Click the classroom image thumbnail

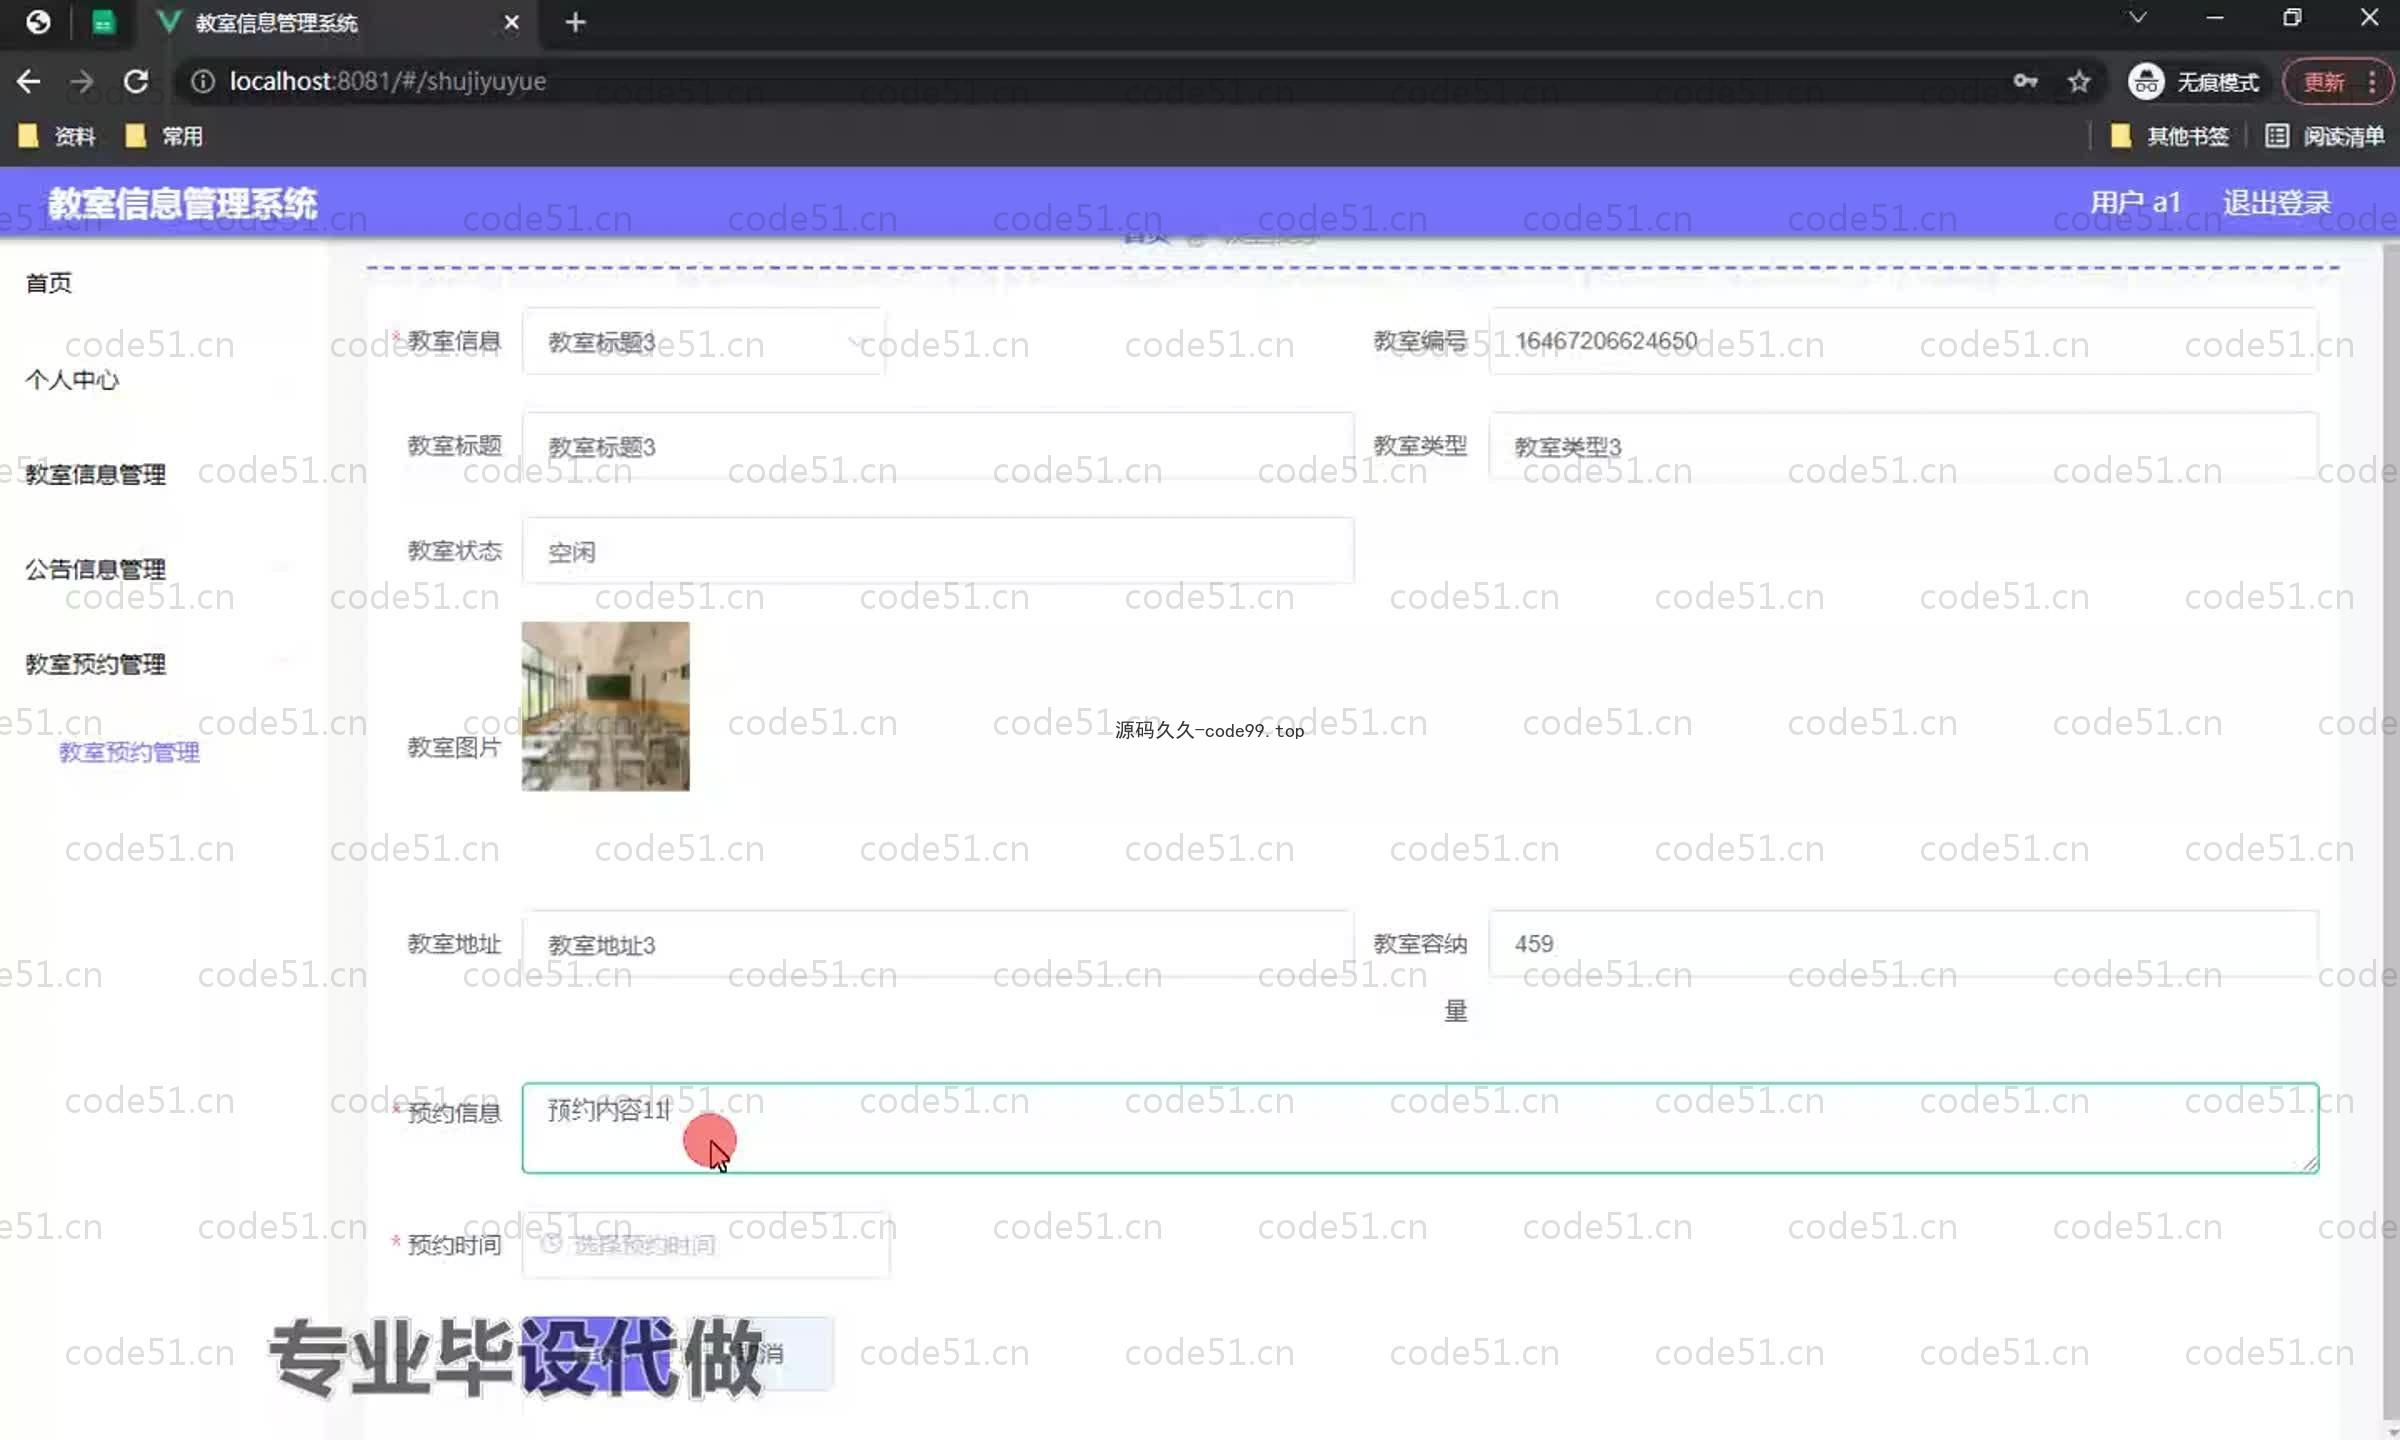click(x=605, y=706)
